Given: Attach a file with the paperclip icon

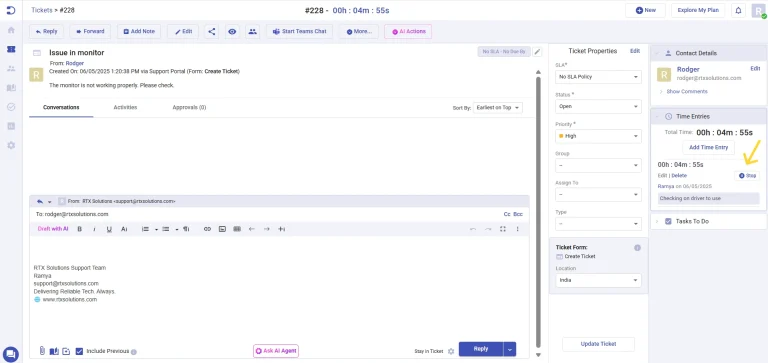Looking at the screenshot, I should tap(42, 351).
